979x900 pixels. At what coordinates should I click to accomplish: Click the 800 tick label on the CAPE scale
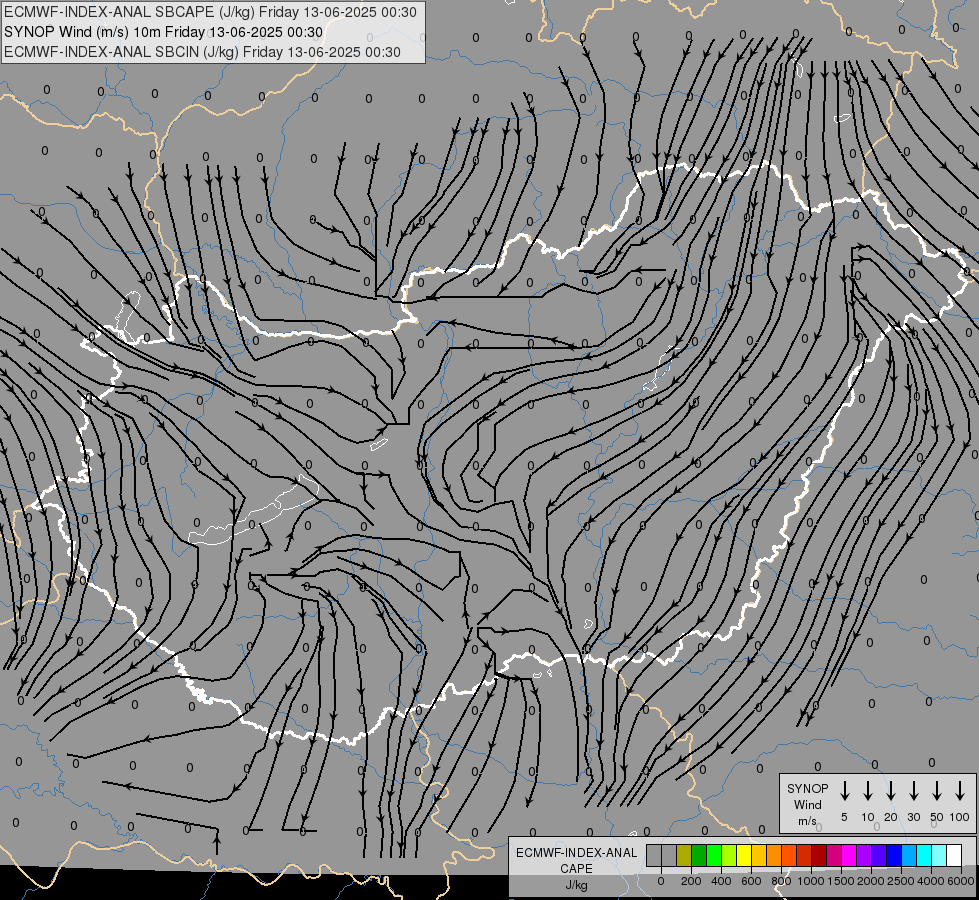[781, 881]
